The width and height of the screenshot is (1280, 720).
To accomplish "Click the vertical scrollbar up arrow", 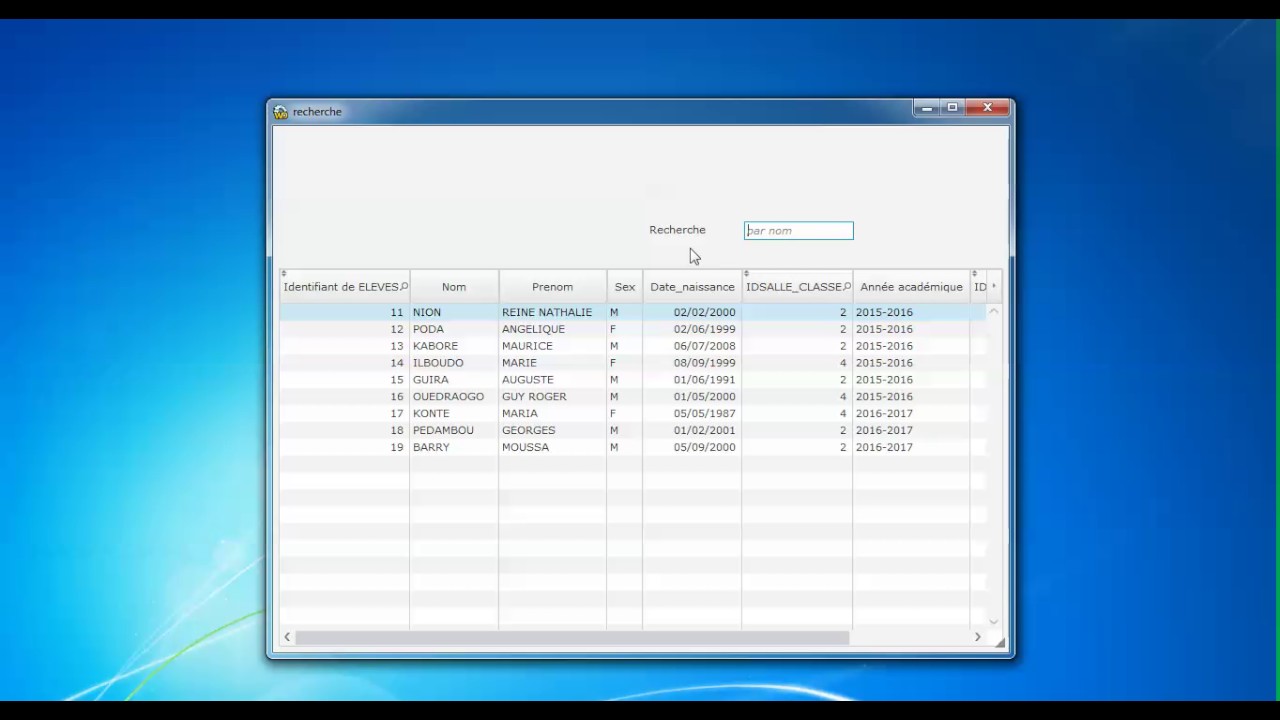I will click(x=993, y=312).
